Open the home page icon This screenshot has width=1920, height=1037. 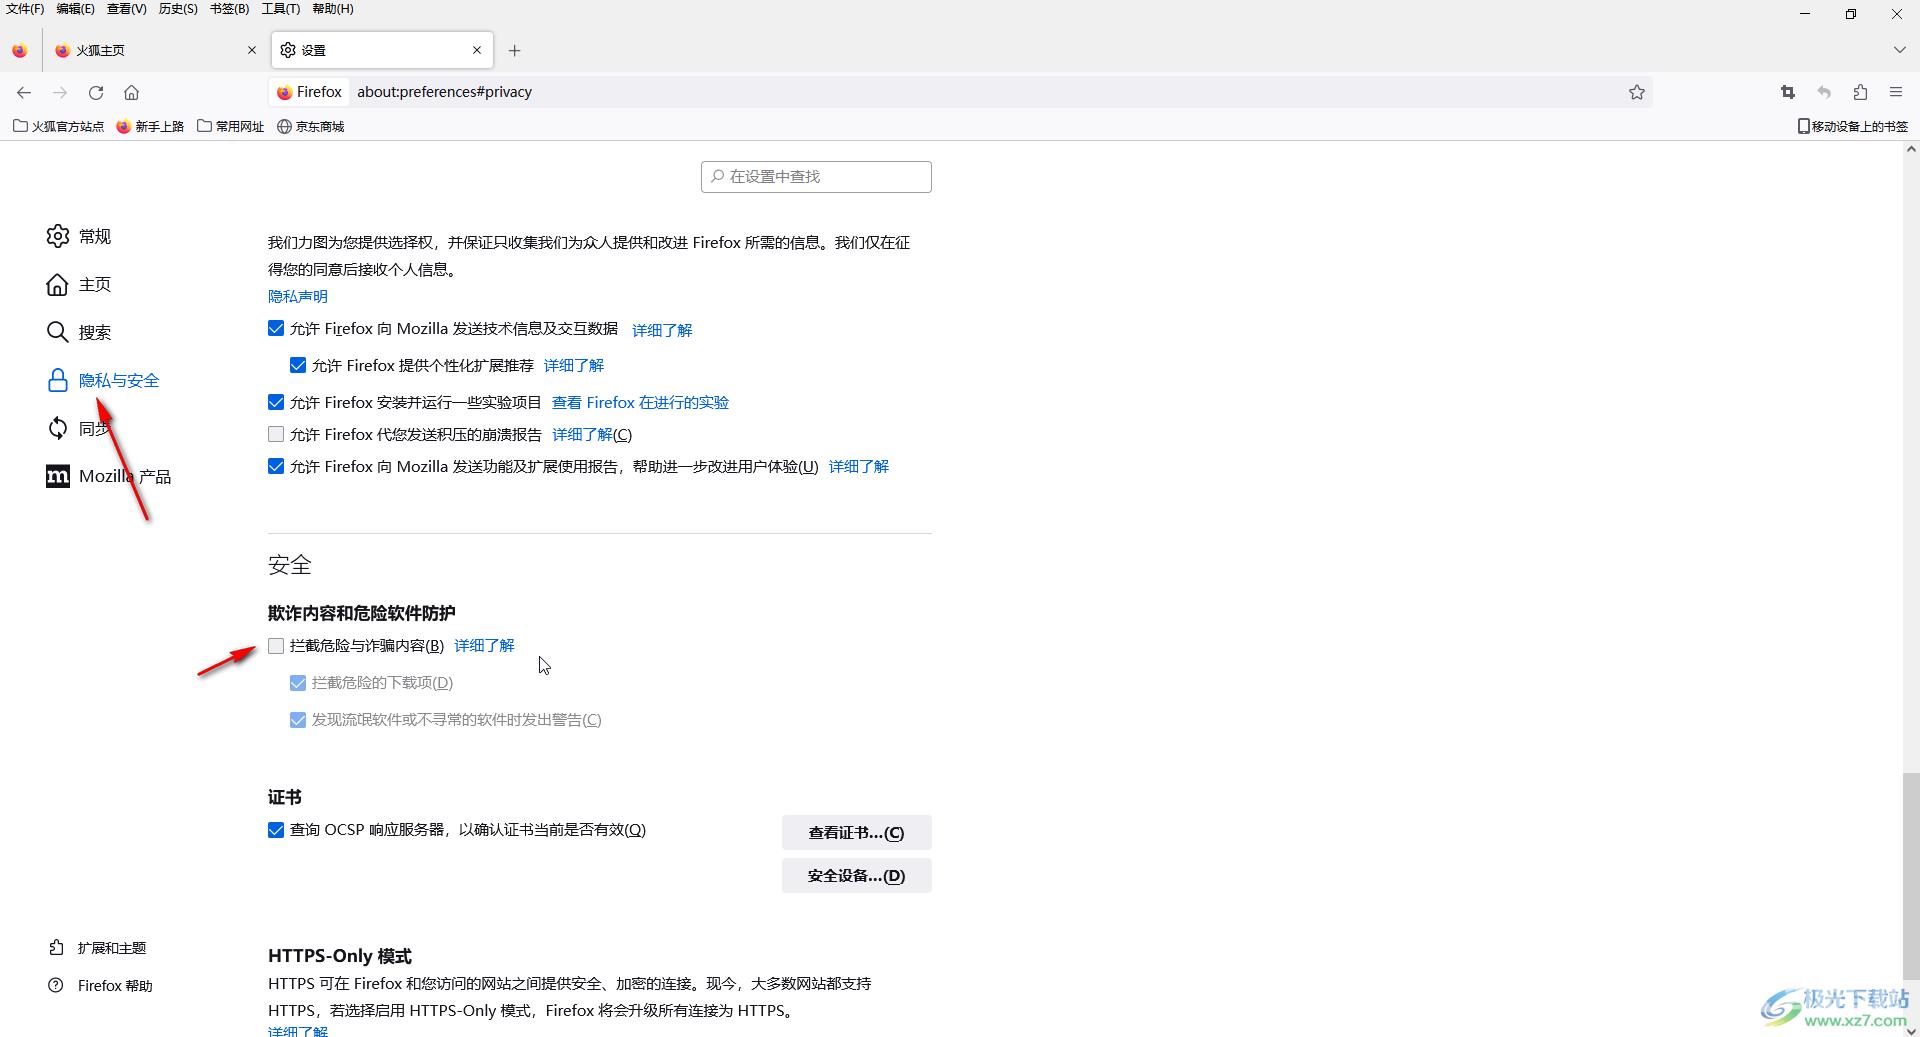point(131,92)
